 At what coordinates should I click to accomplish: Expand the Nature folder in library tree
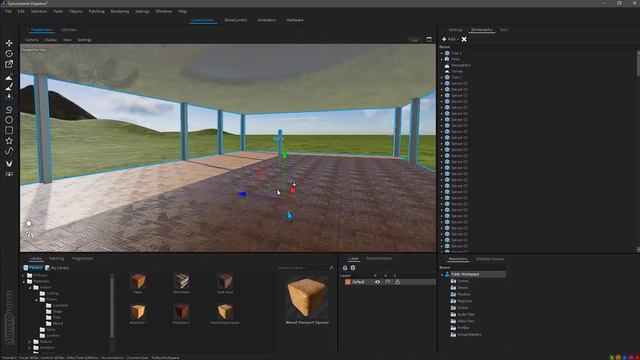point(30,342)
